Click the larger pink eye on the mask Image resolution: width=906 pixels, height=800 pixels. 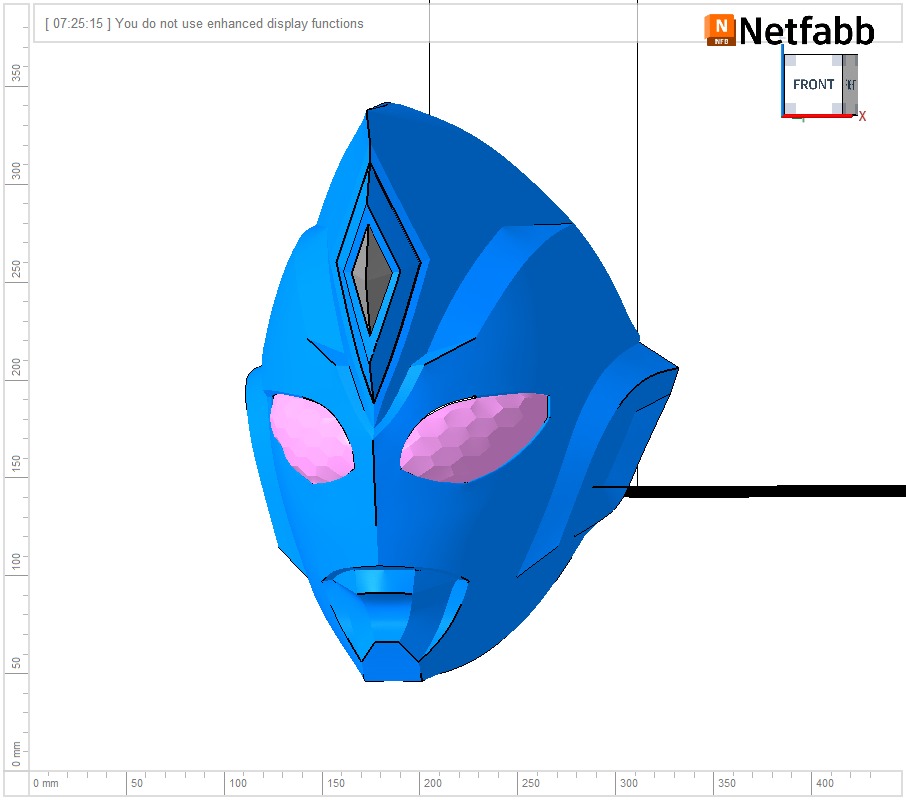tap(475, 438)
